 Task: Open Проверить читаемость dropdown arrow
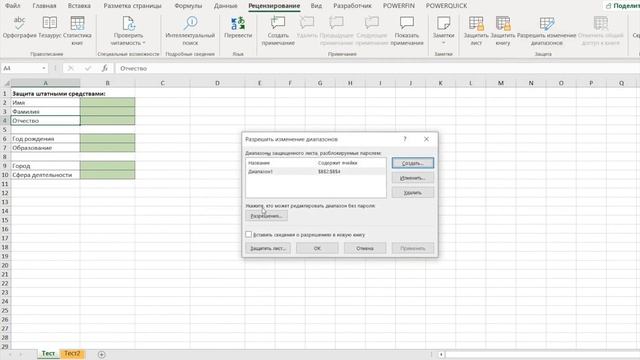point(144,43)
